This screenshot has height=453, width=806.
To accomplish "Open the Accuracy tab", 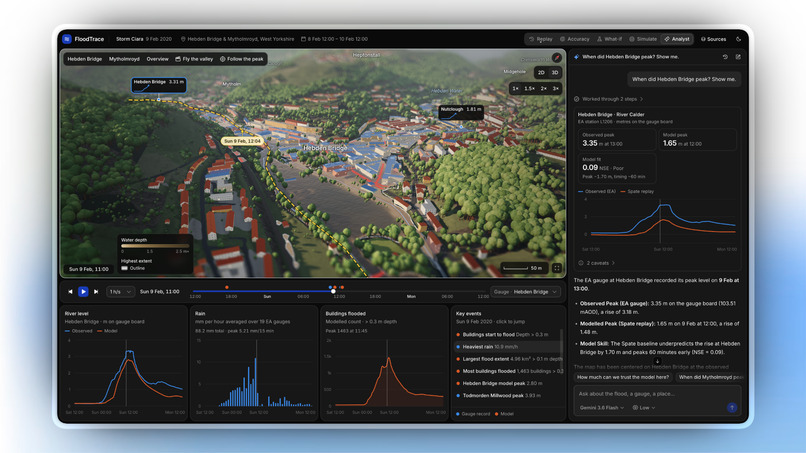I will pyautogui.click(x=574, y=39).
